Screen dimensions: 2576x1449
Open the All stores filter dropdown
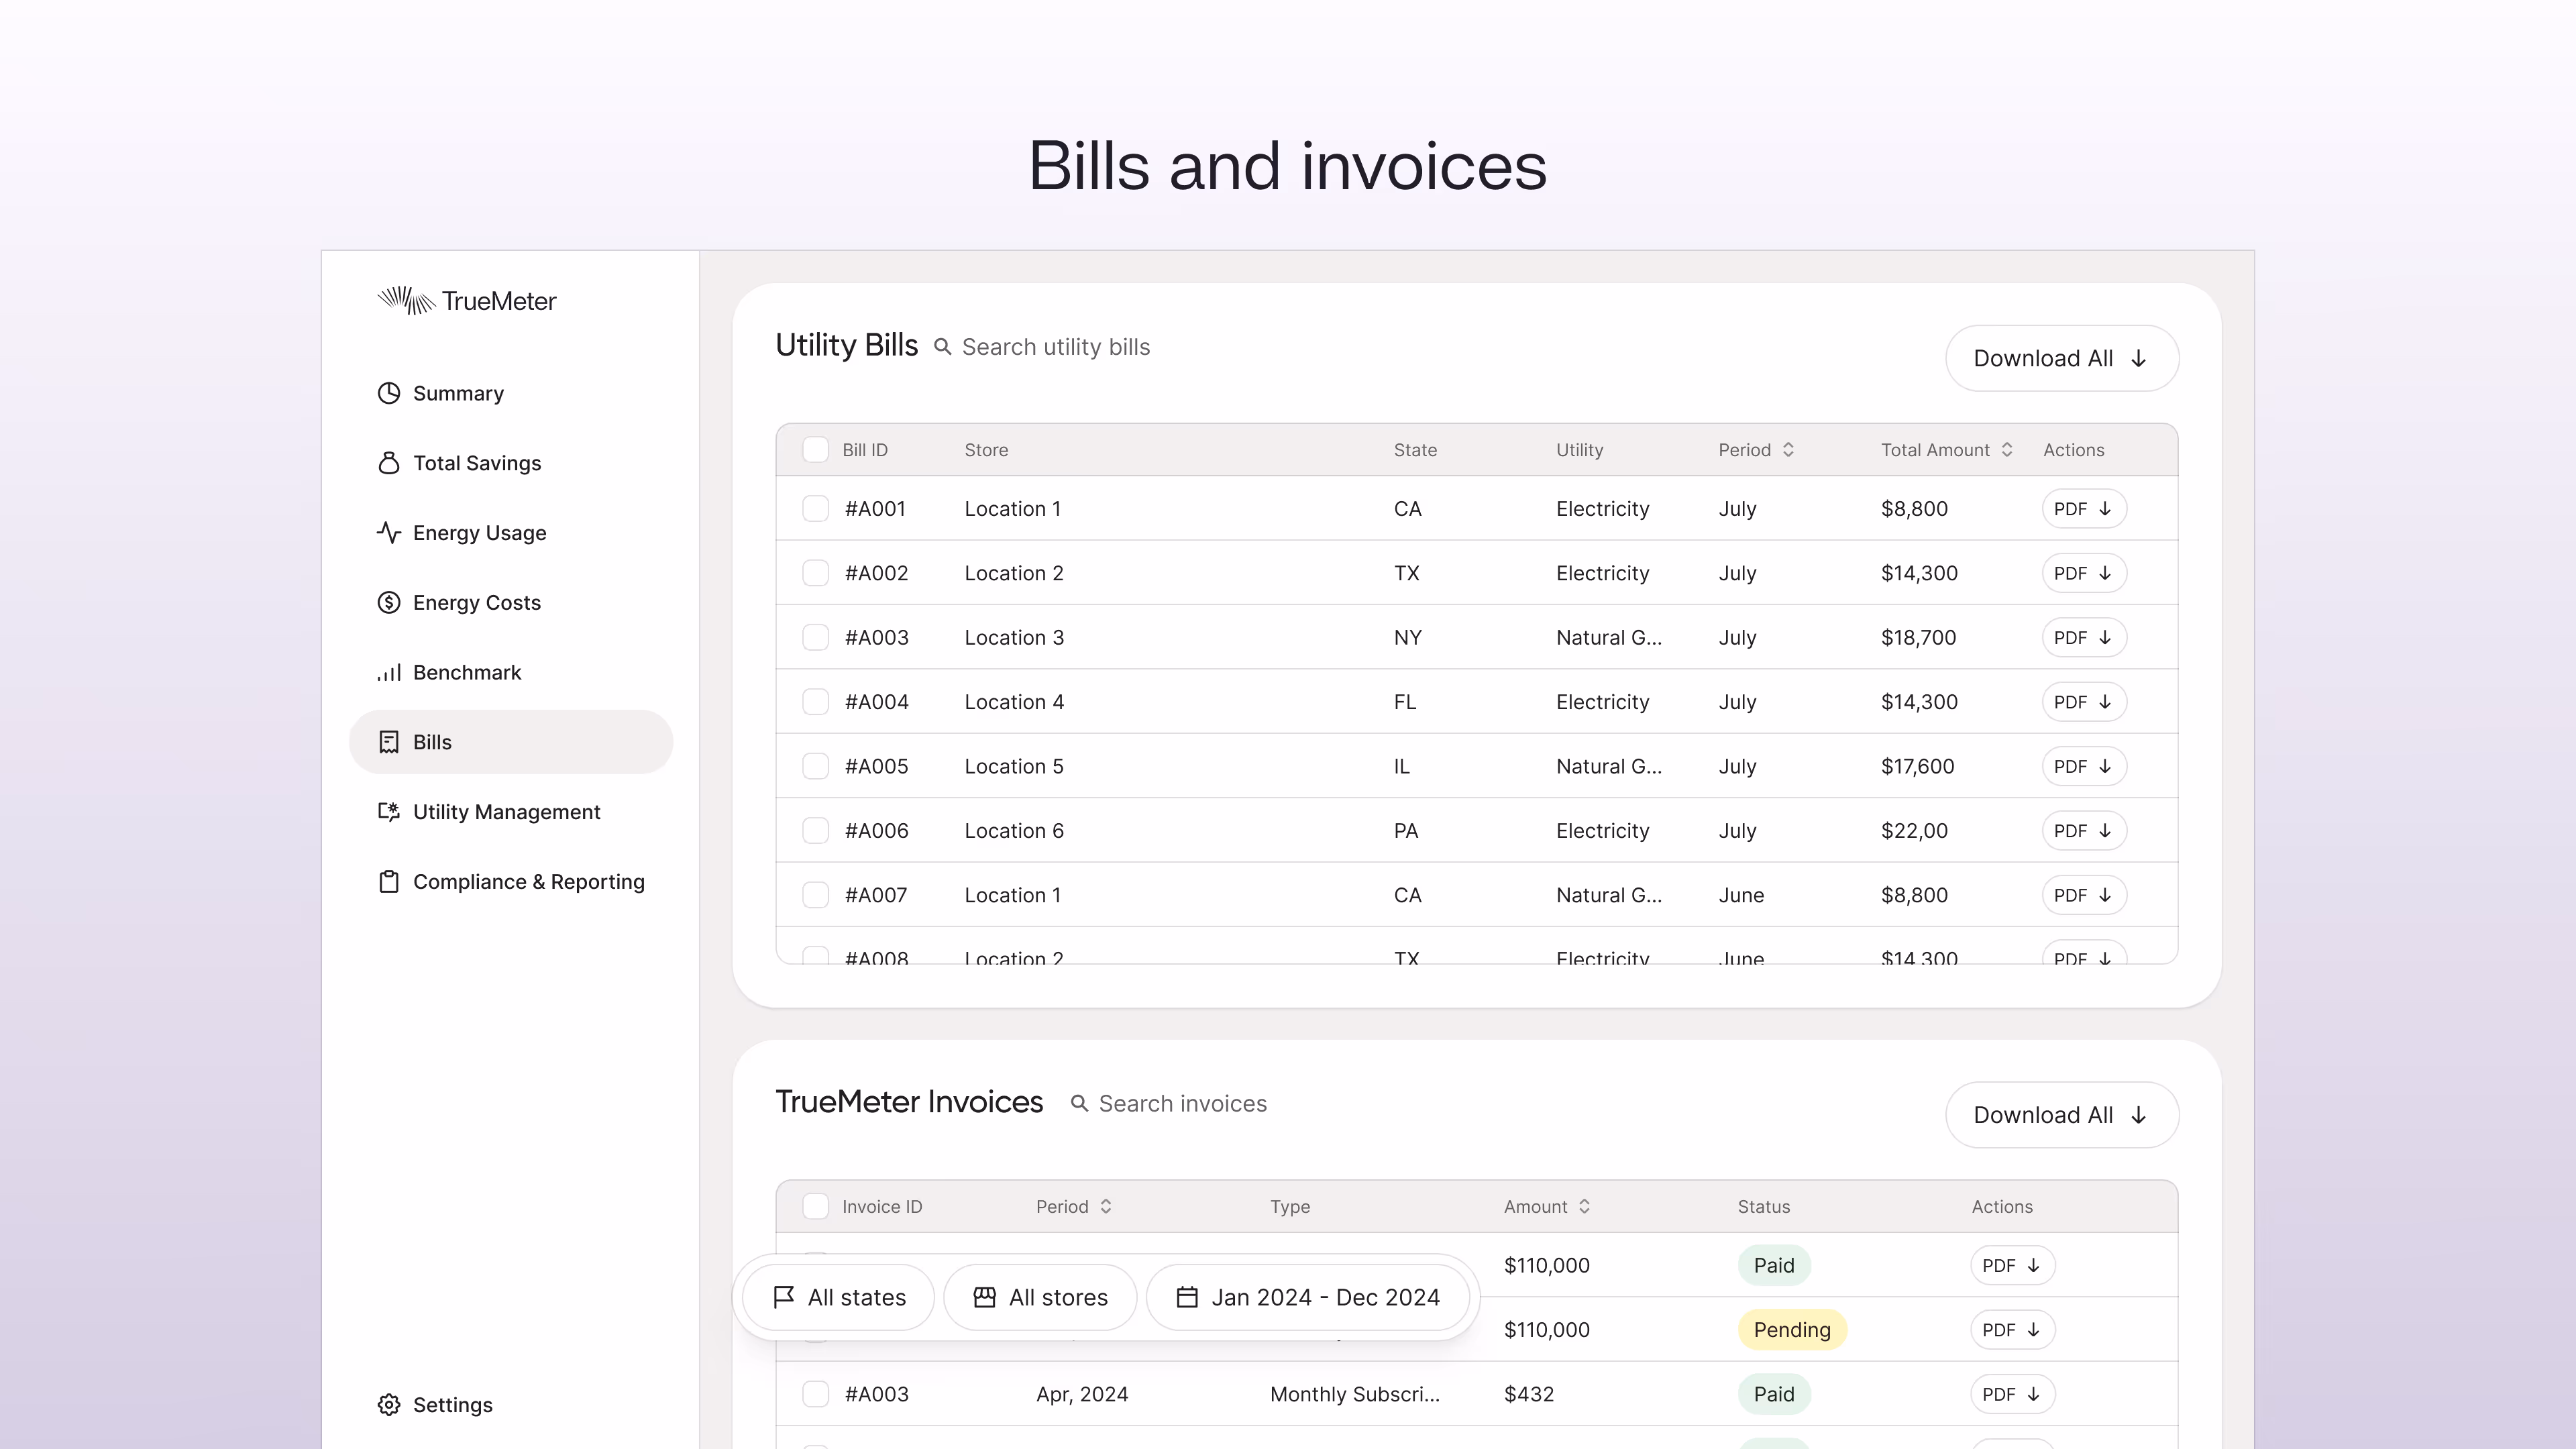pos(1040,1298)
